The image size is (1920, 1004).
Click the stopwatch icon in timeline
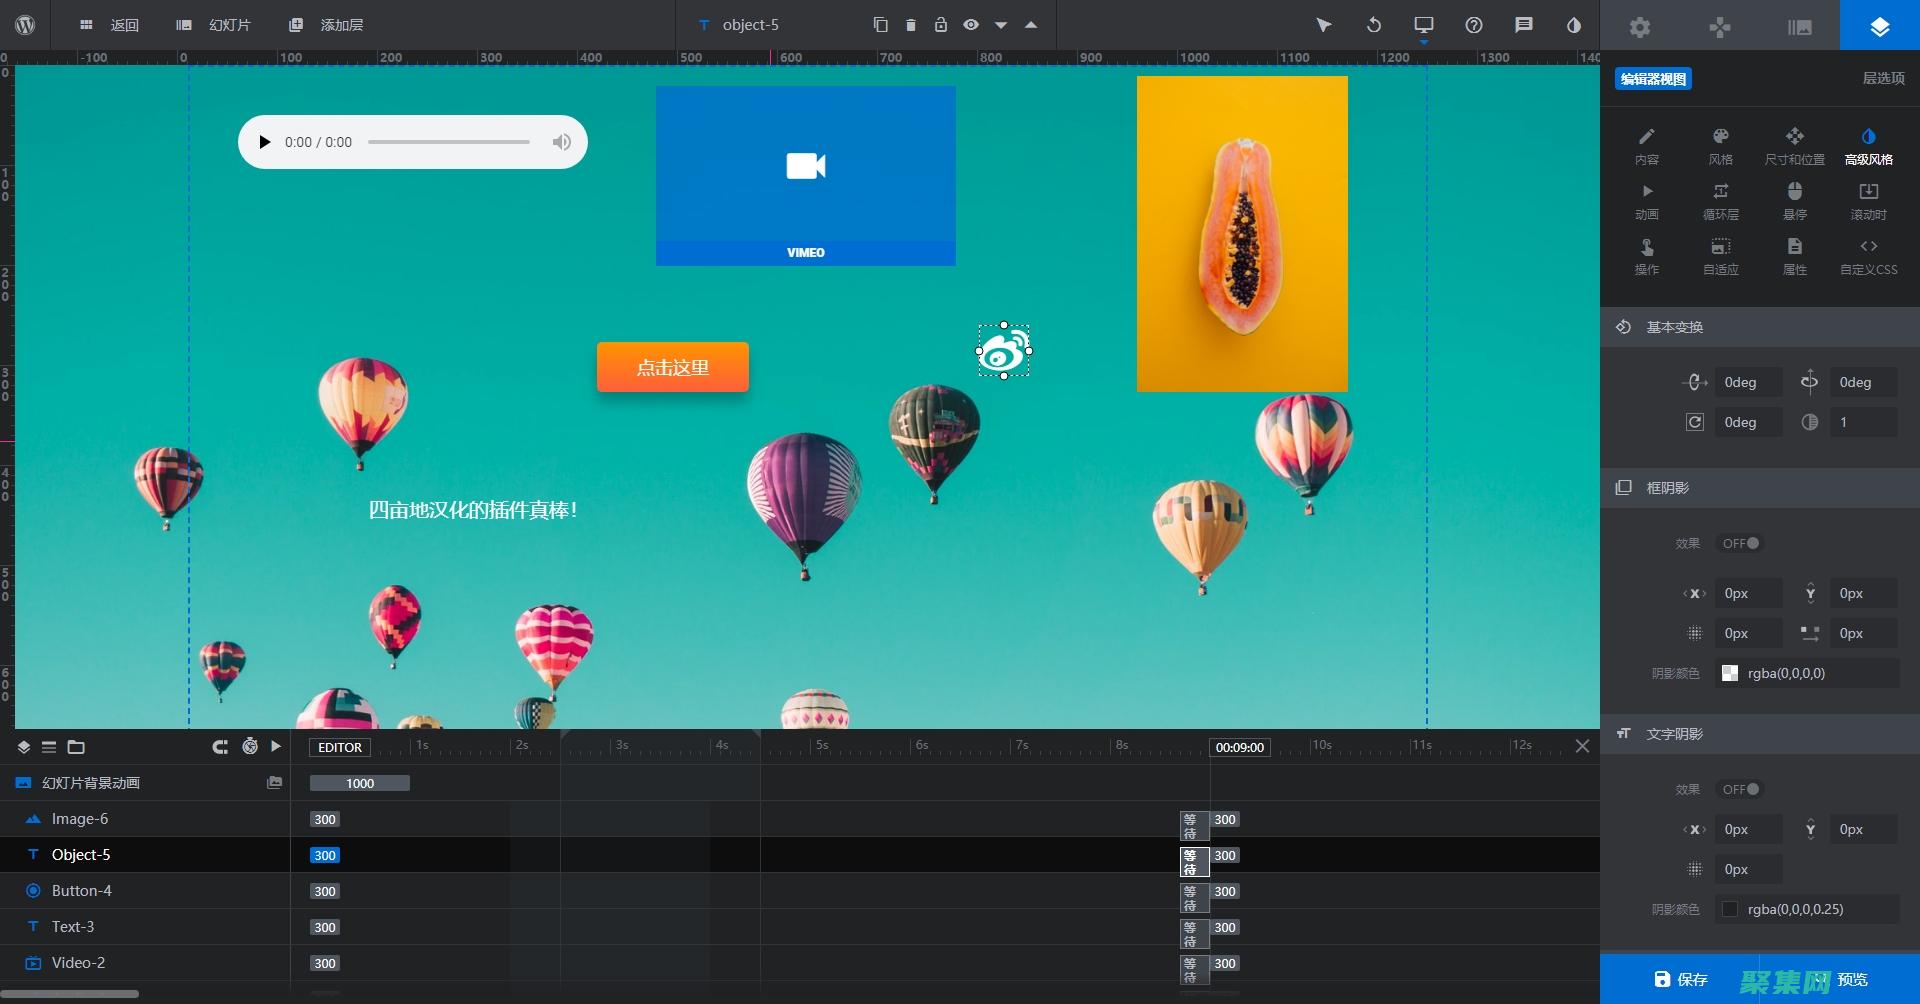(250, 746)
